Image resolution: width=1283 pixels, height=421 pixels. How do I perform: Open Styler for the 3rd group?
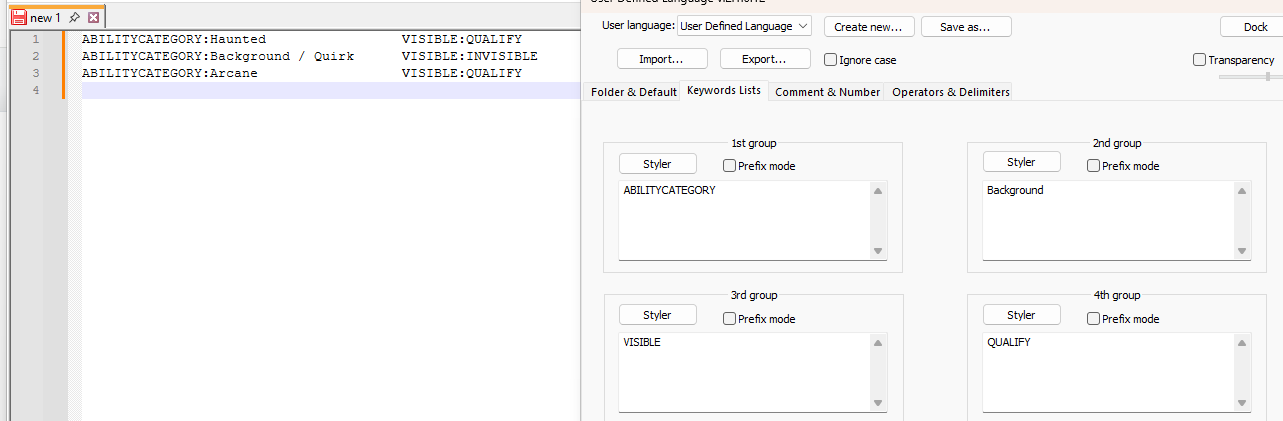pyautogui.click(x=657, y=315)
